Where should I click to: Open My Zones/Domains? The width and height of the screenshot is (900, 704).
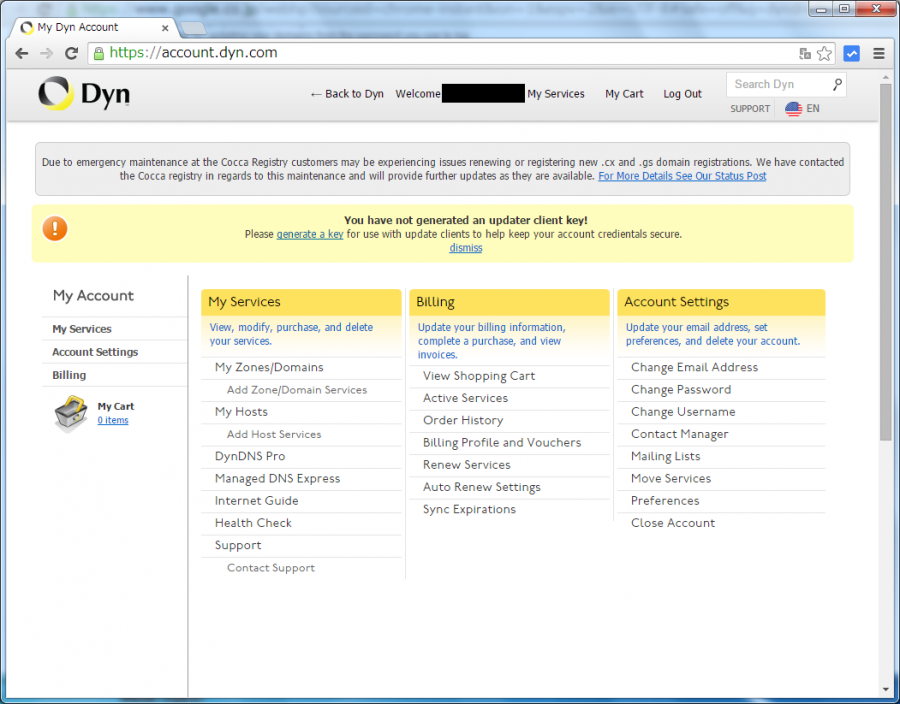269,367
